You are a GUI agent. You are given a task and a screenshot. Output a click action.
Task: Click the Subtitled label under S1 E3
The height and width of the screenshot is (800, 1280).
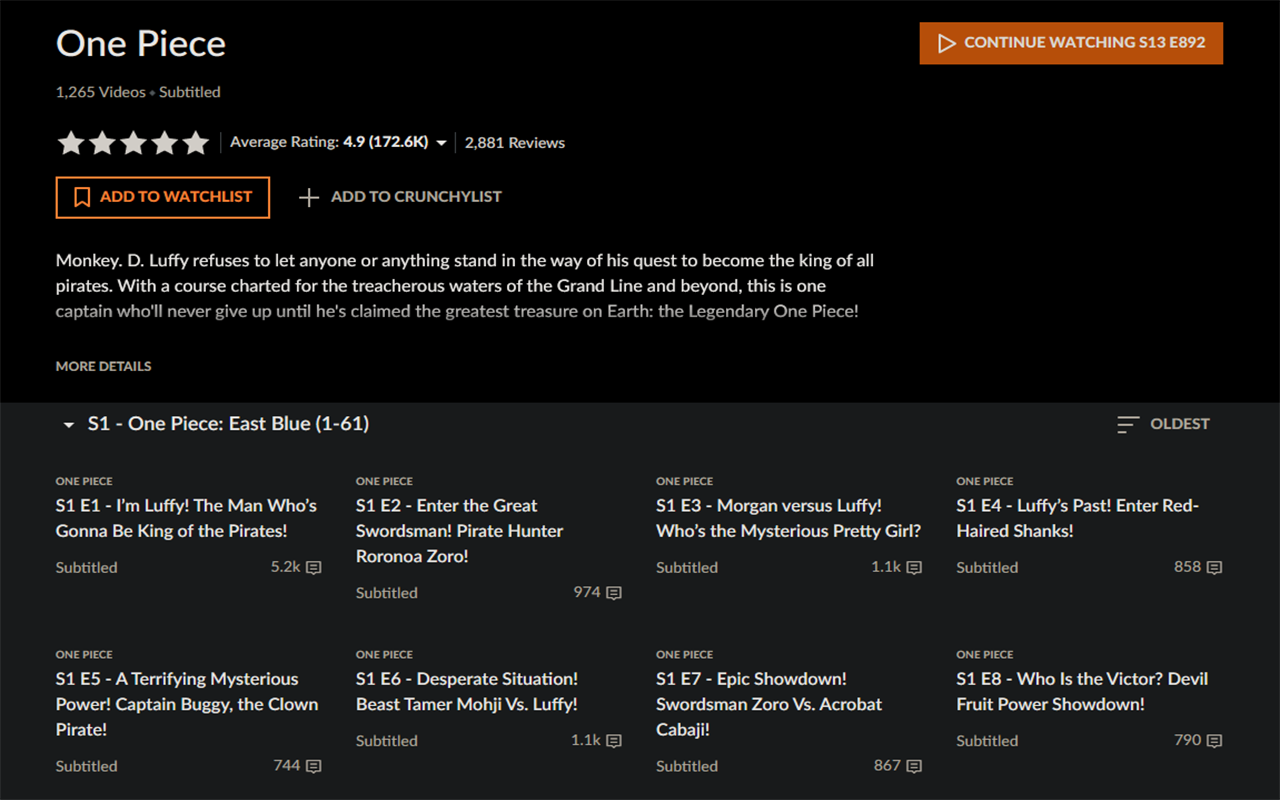pyautogui.click(x=687, y=567)
